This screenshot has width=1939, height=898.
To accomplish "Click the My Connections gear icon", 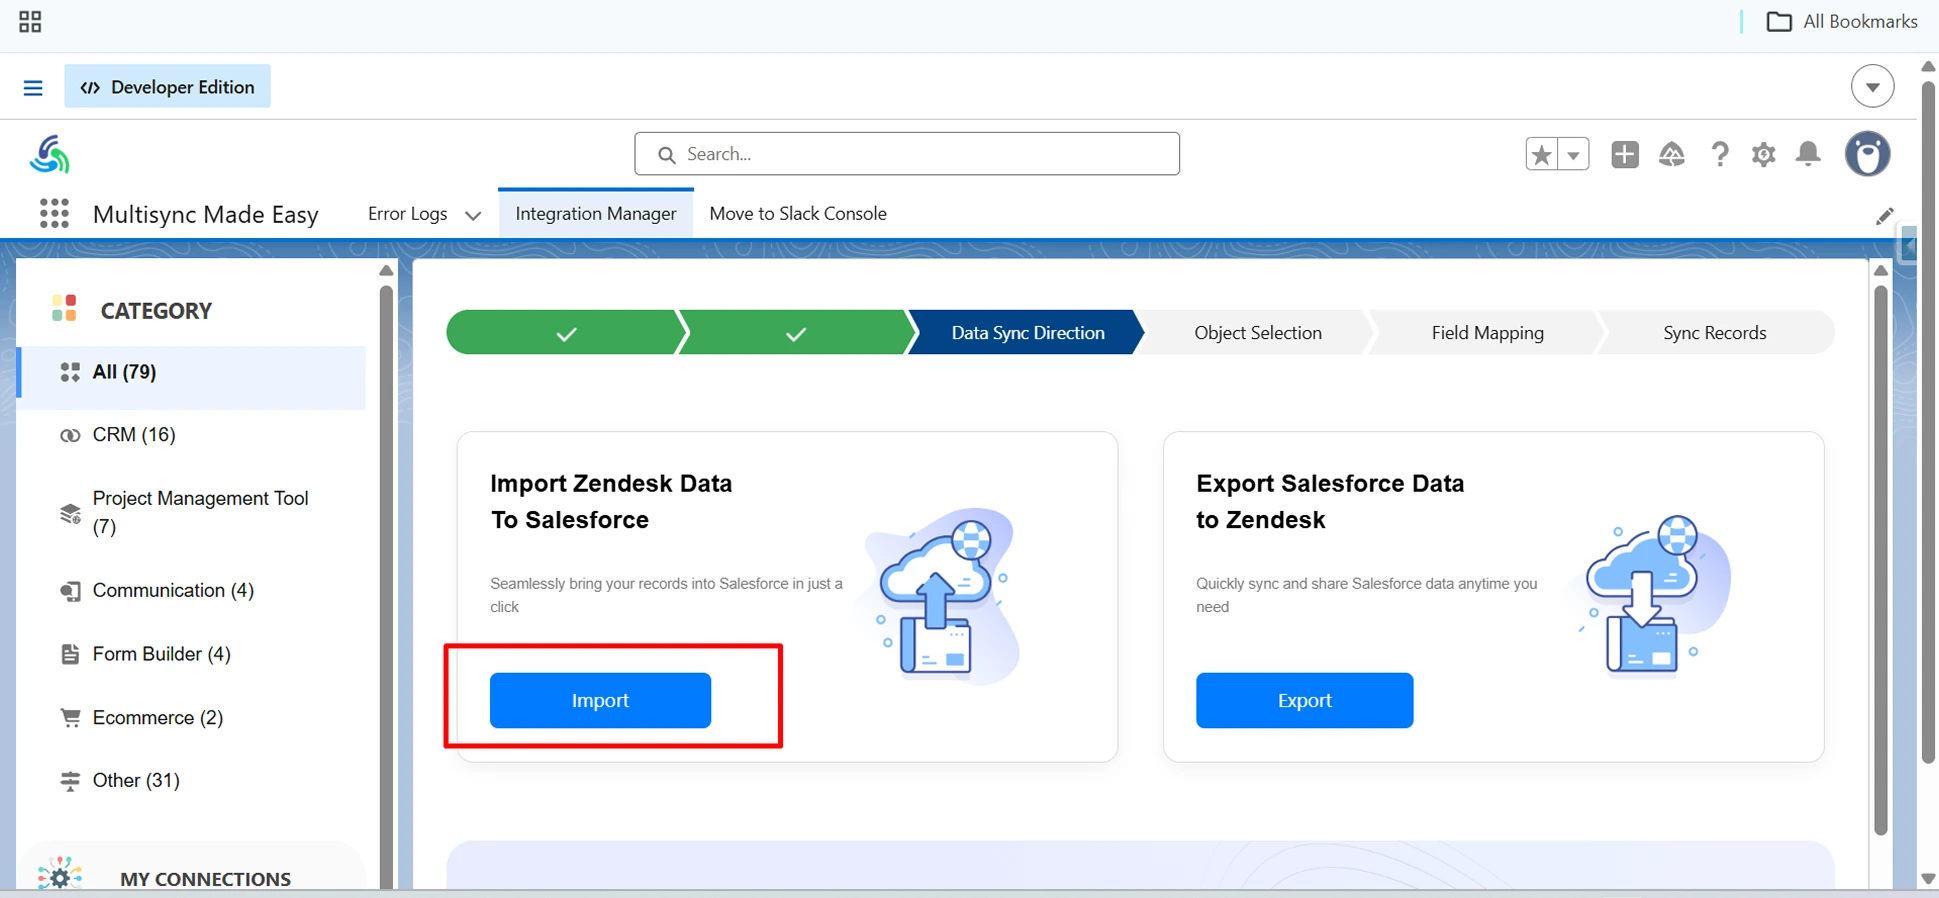I will (59, 876).
